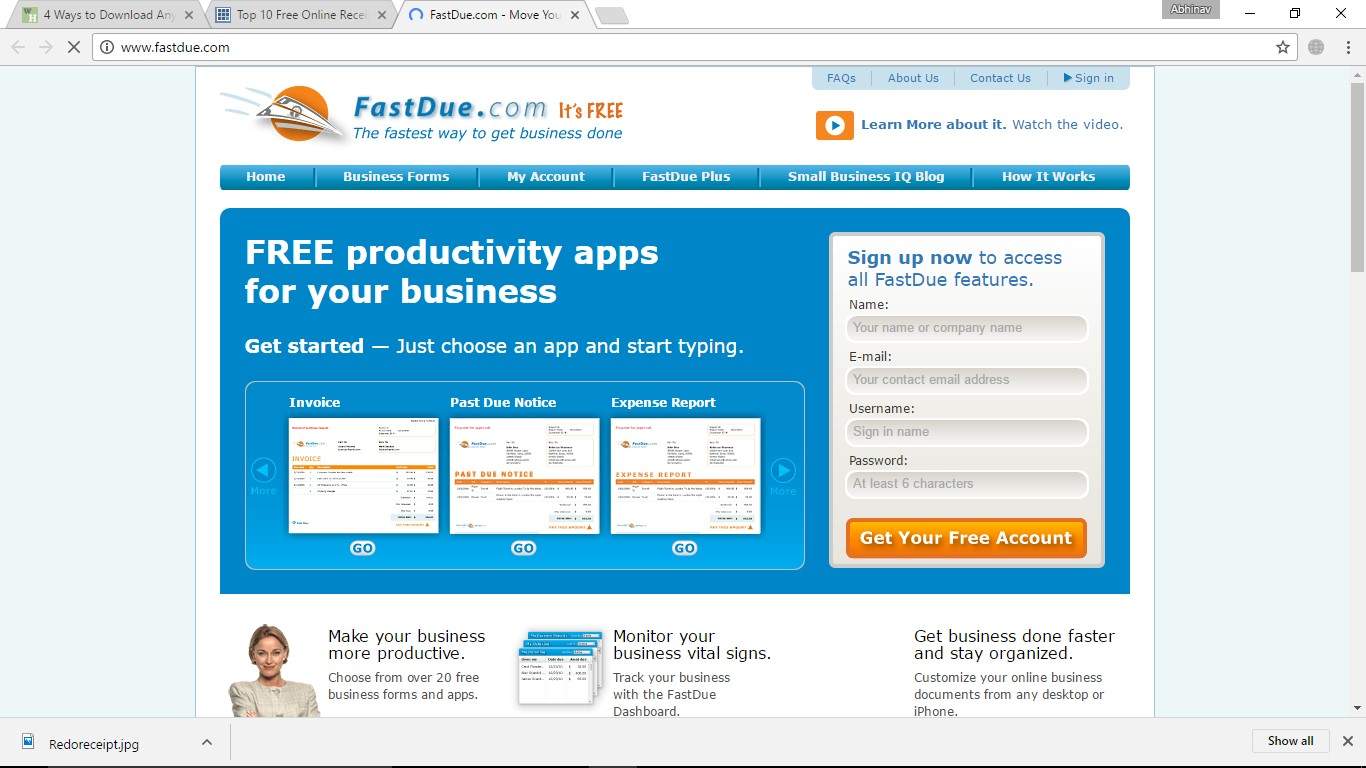The width and height of the screenshot is (1366, 768).
Task: Open the Expense Report template thumbnail
Action: click(x=685, y=476)
